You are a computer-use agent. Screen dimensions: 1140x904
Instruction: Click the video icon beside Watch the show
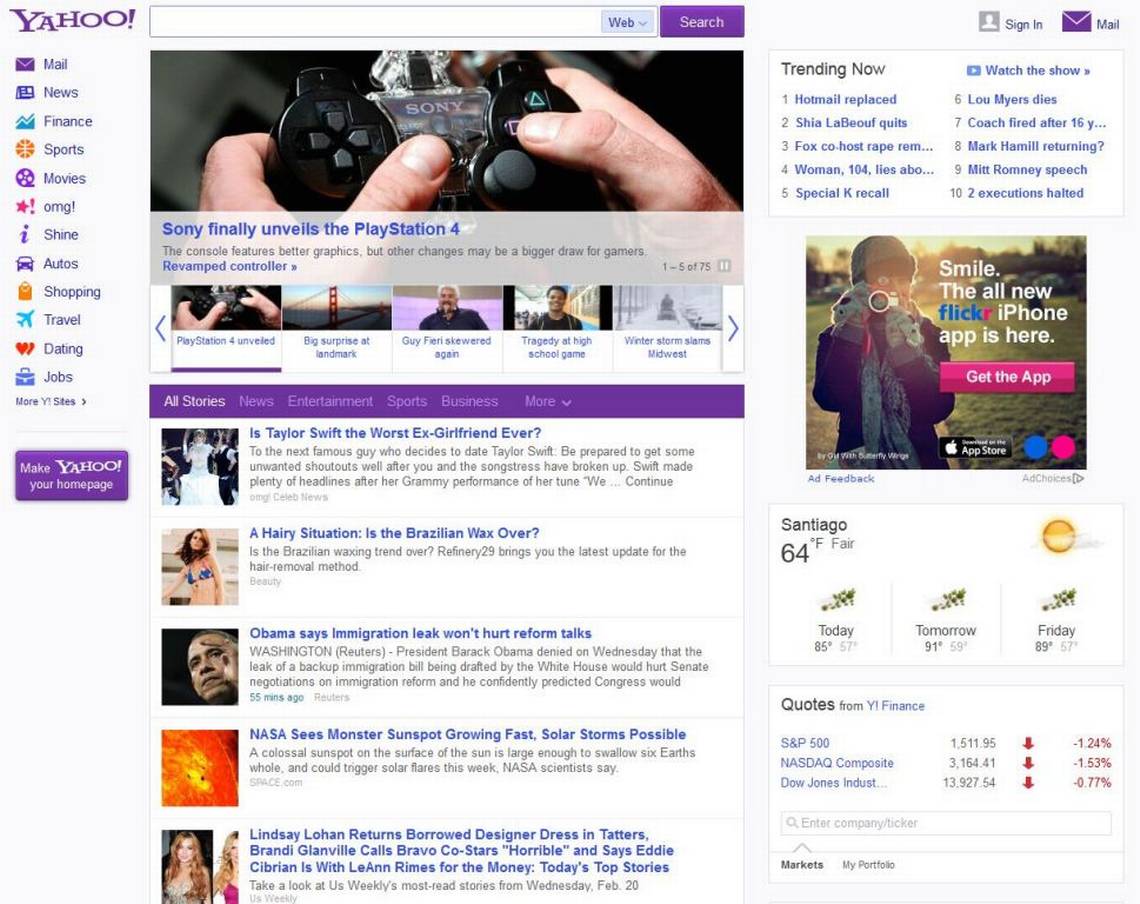pos(973,71)
